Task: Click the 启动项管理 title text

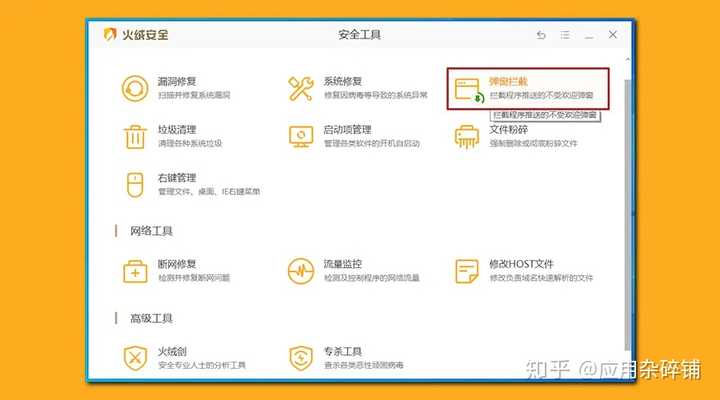Action: coord(347,130)
